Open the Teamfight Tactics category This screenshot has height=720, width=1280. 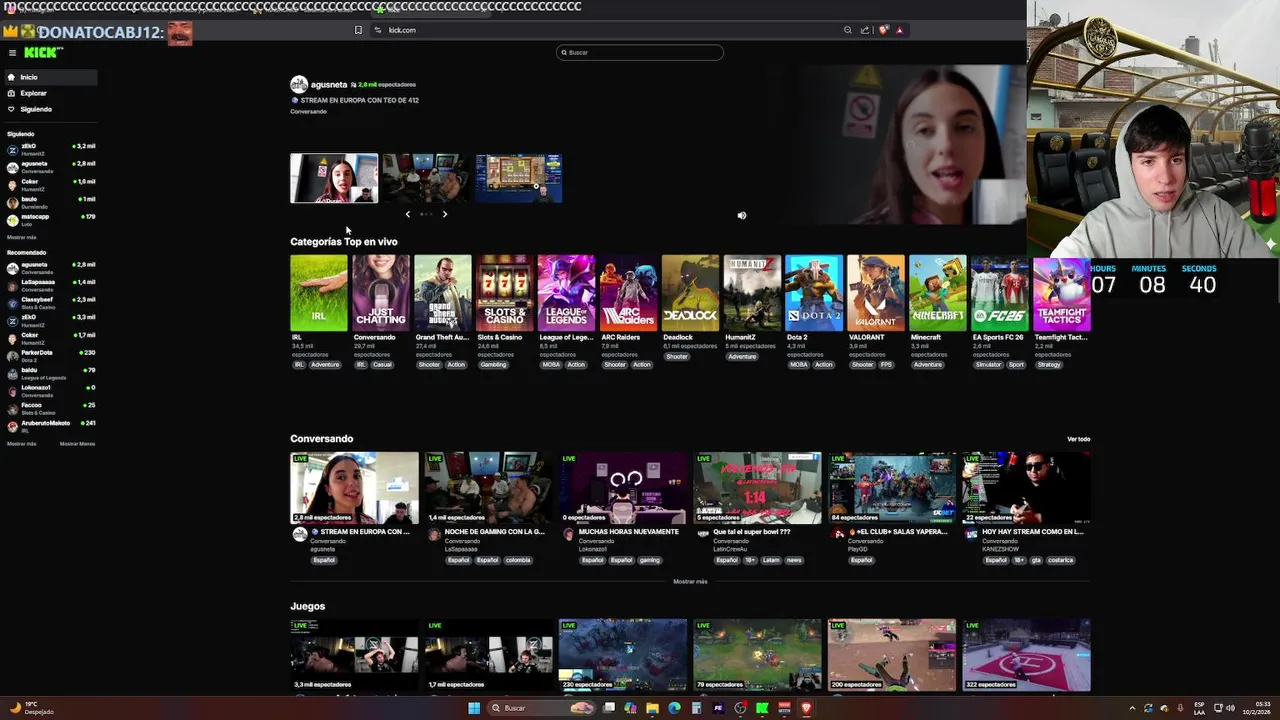coord(1062,293)
